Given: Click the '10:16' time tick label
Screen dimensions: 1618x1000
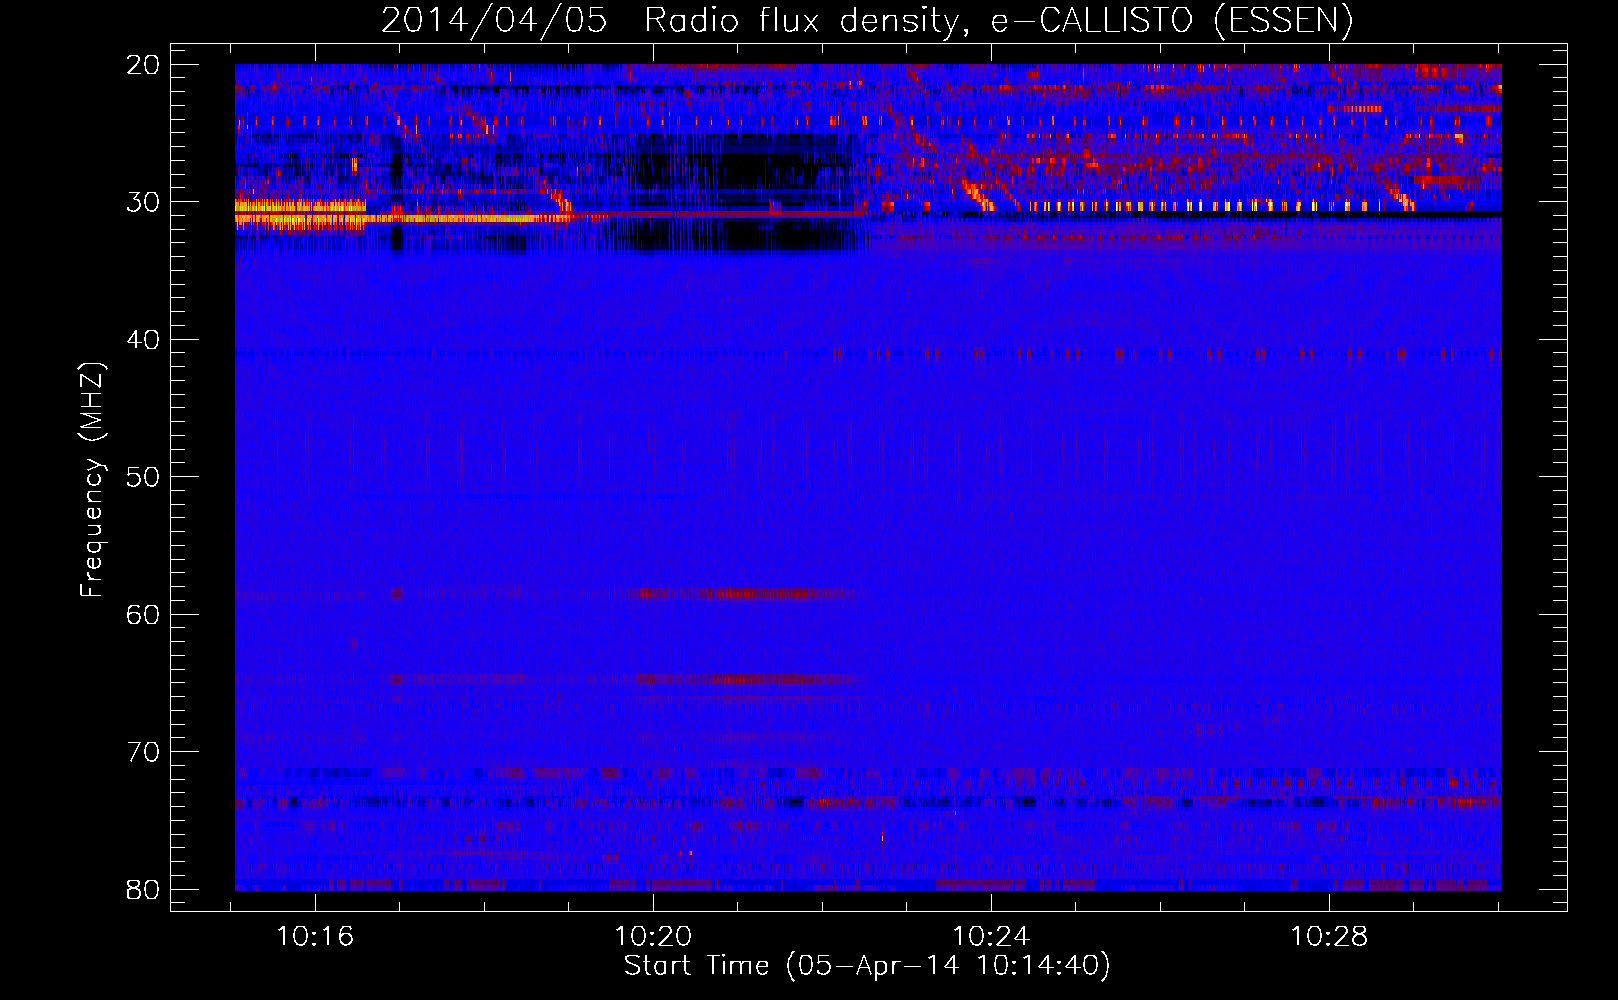Looking at the screenshot, I should pos(315,937).
